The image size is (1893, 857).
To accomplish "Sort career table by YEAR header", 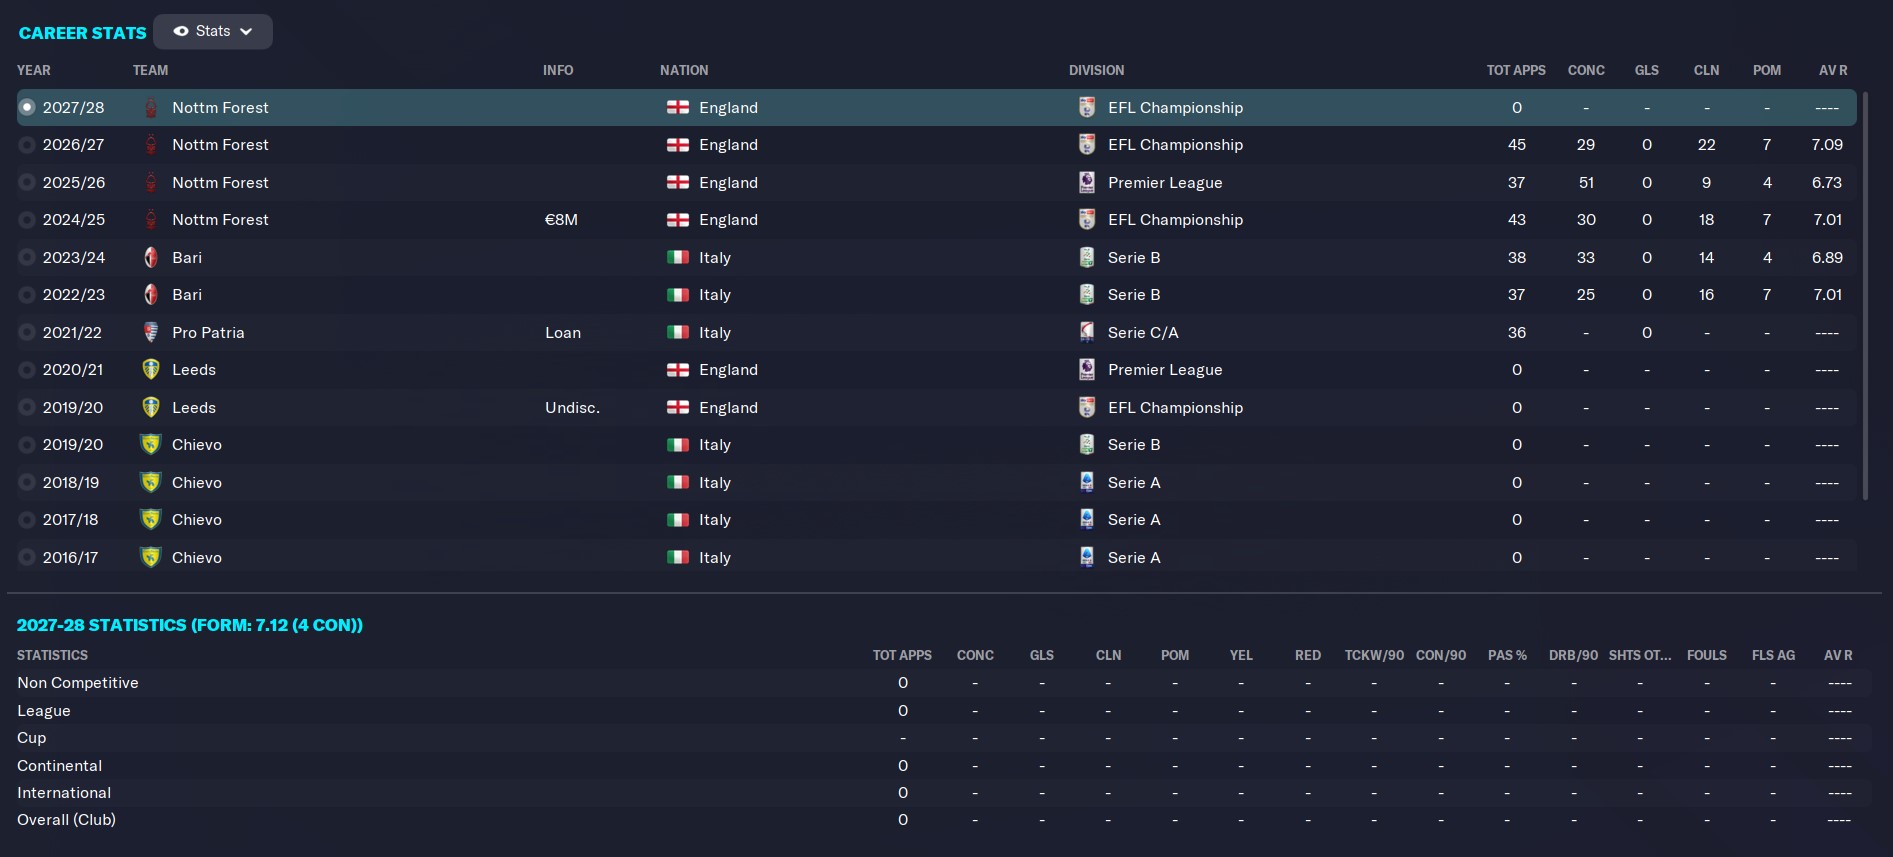I will [x=34, y=70].
